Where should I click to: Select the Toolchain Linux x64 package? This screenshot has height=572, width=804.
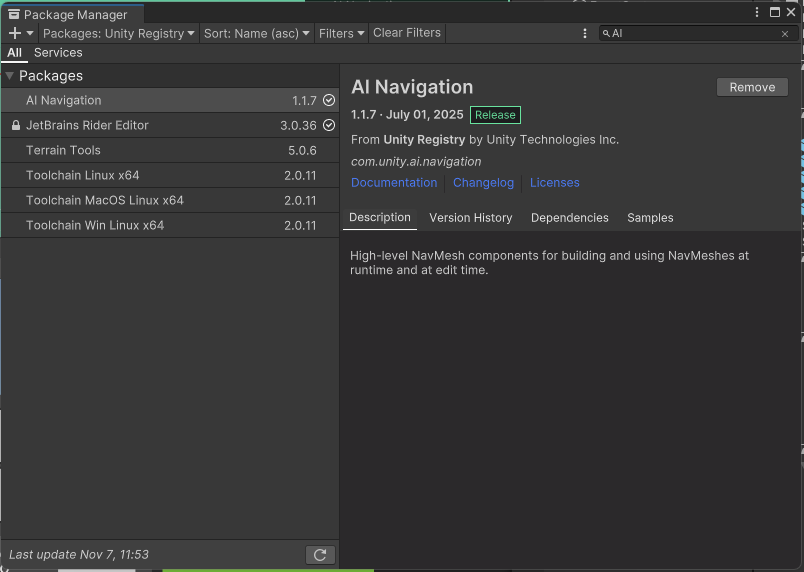(x=170, y=175)
